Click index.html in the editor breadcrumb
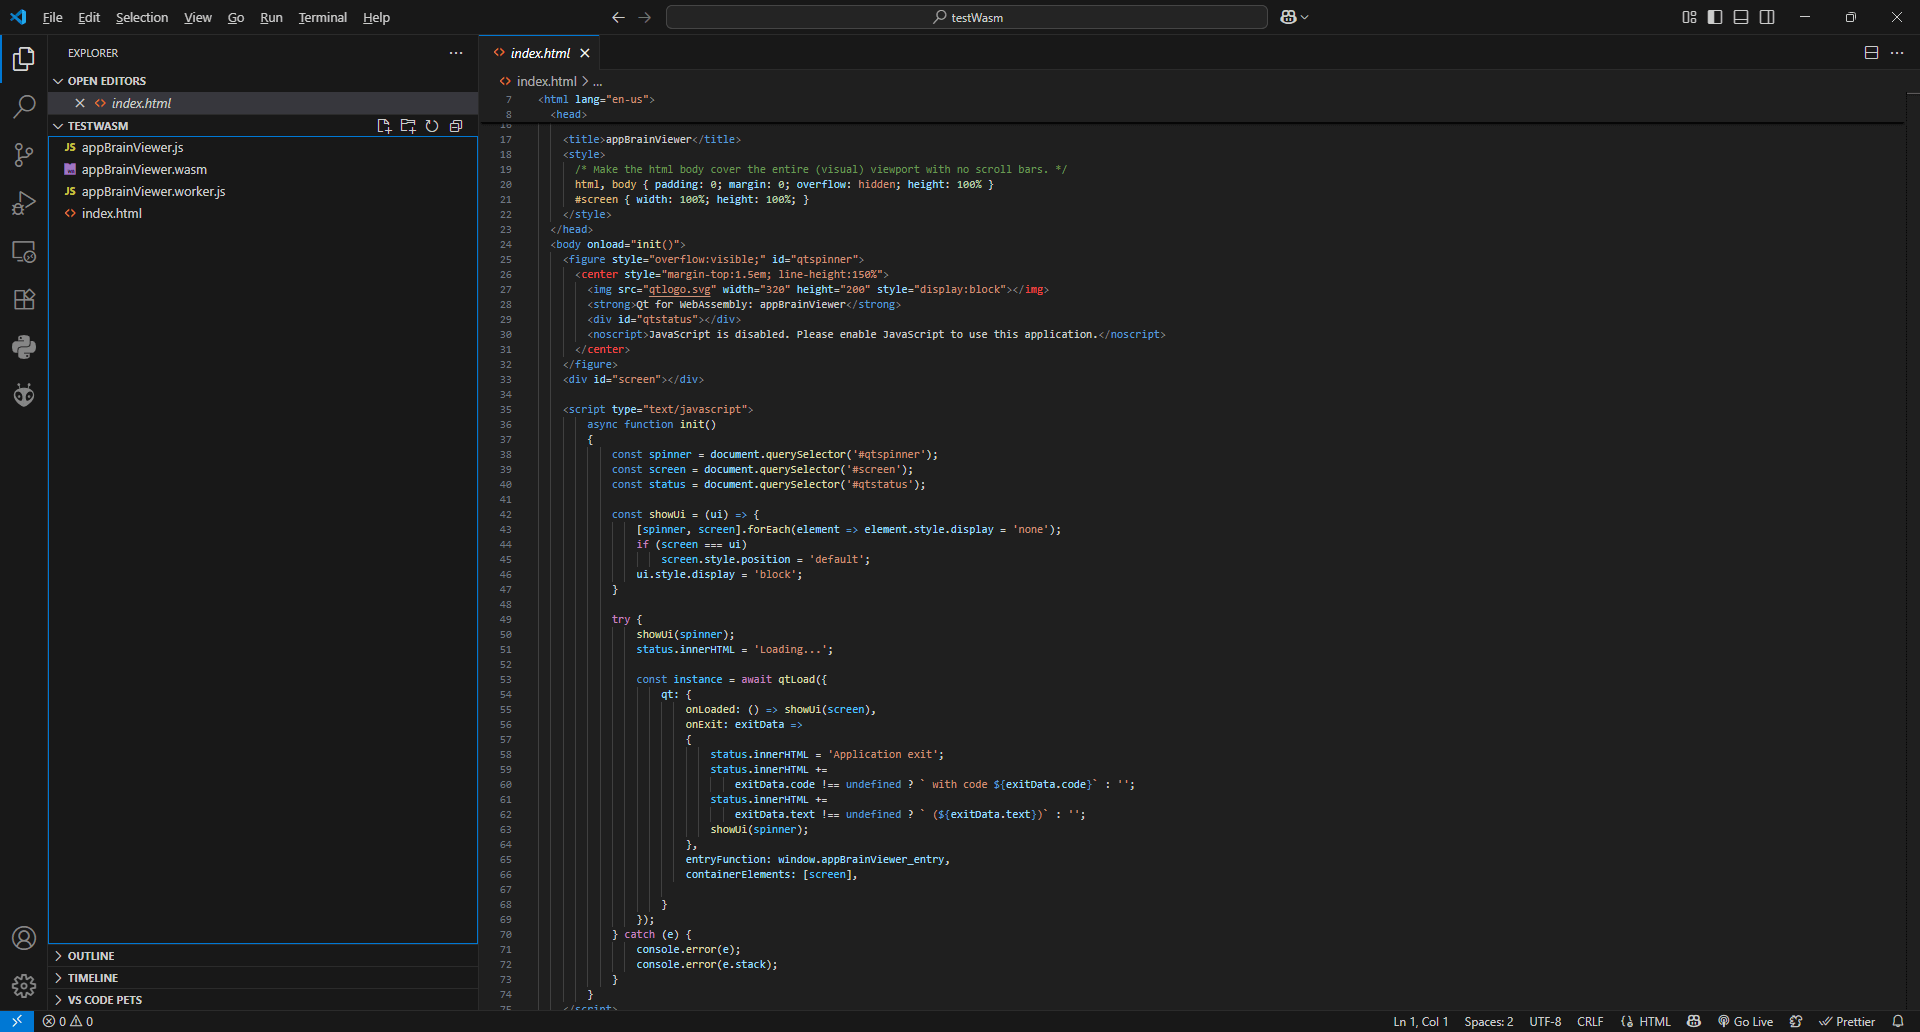The width and height of the screenshot is (1920, 1032). (546, 81)
